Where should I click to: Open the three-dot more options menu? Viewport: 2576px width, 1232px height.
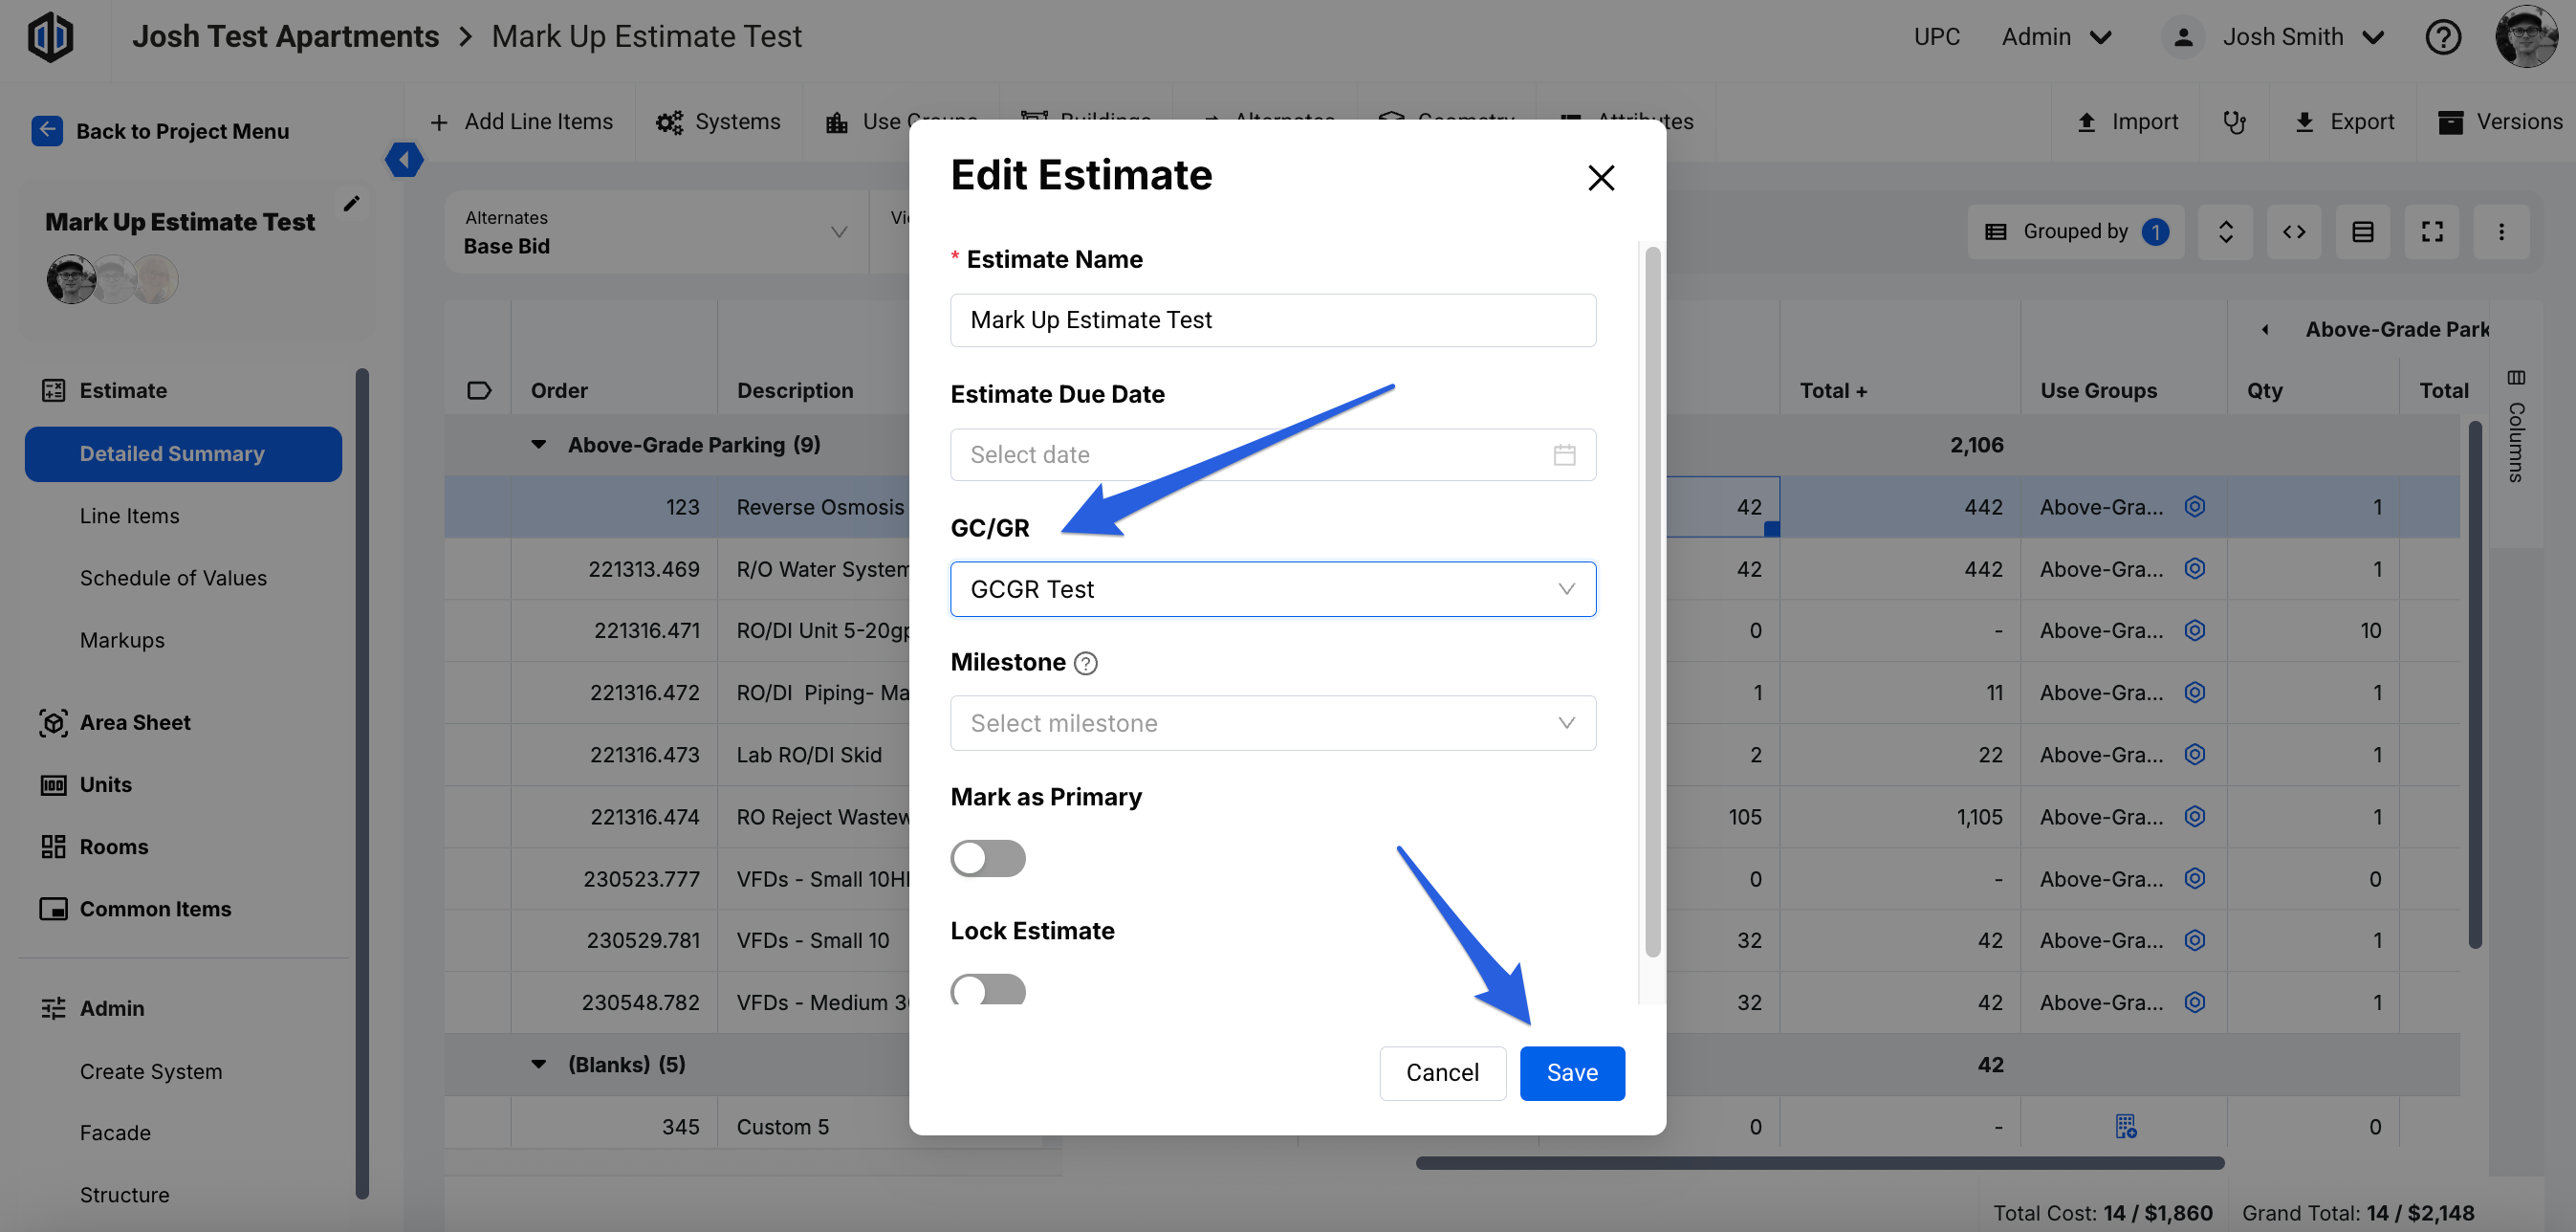point(2501,232)
